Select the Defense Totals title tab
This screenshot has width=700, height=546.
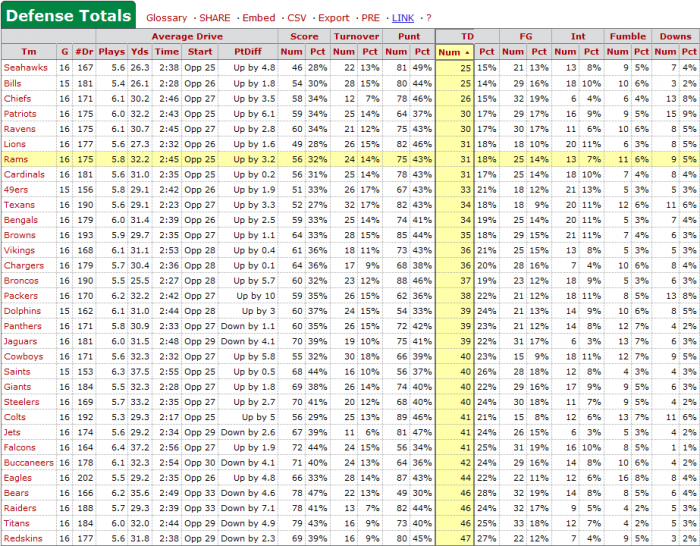point(68,16)
